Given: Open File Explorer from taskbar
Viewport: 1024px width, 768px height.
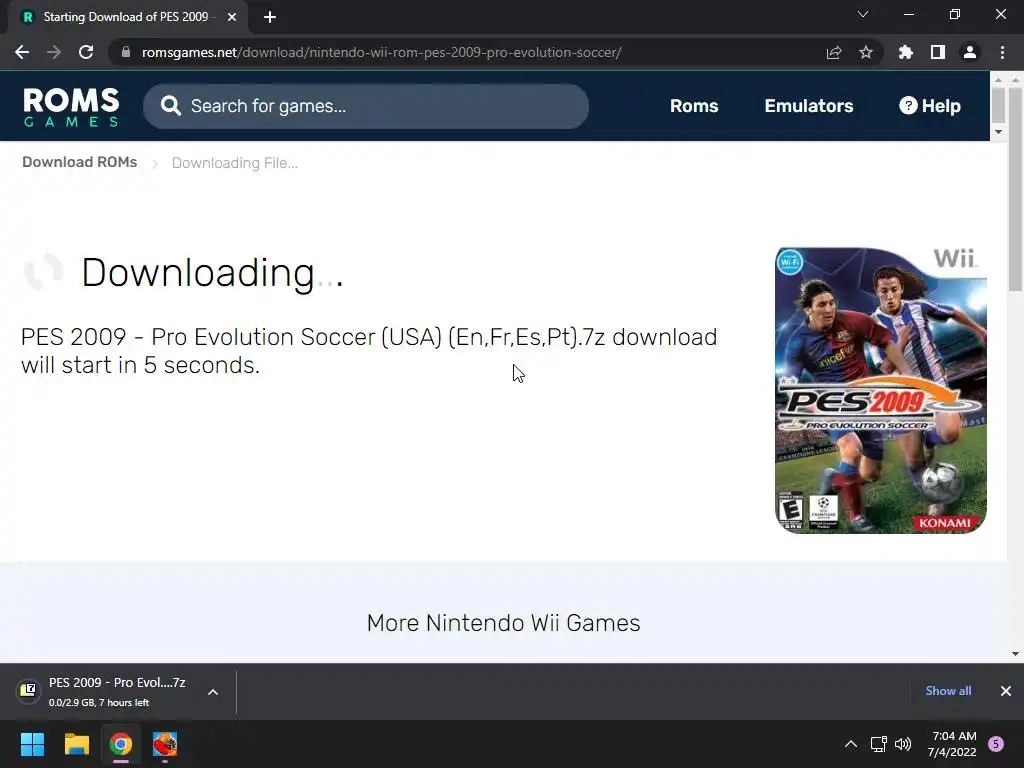Looking at the screenshot, I should 76,744.
